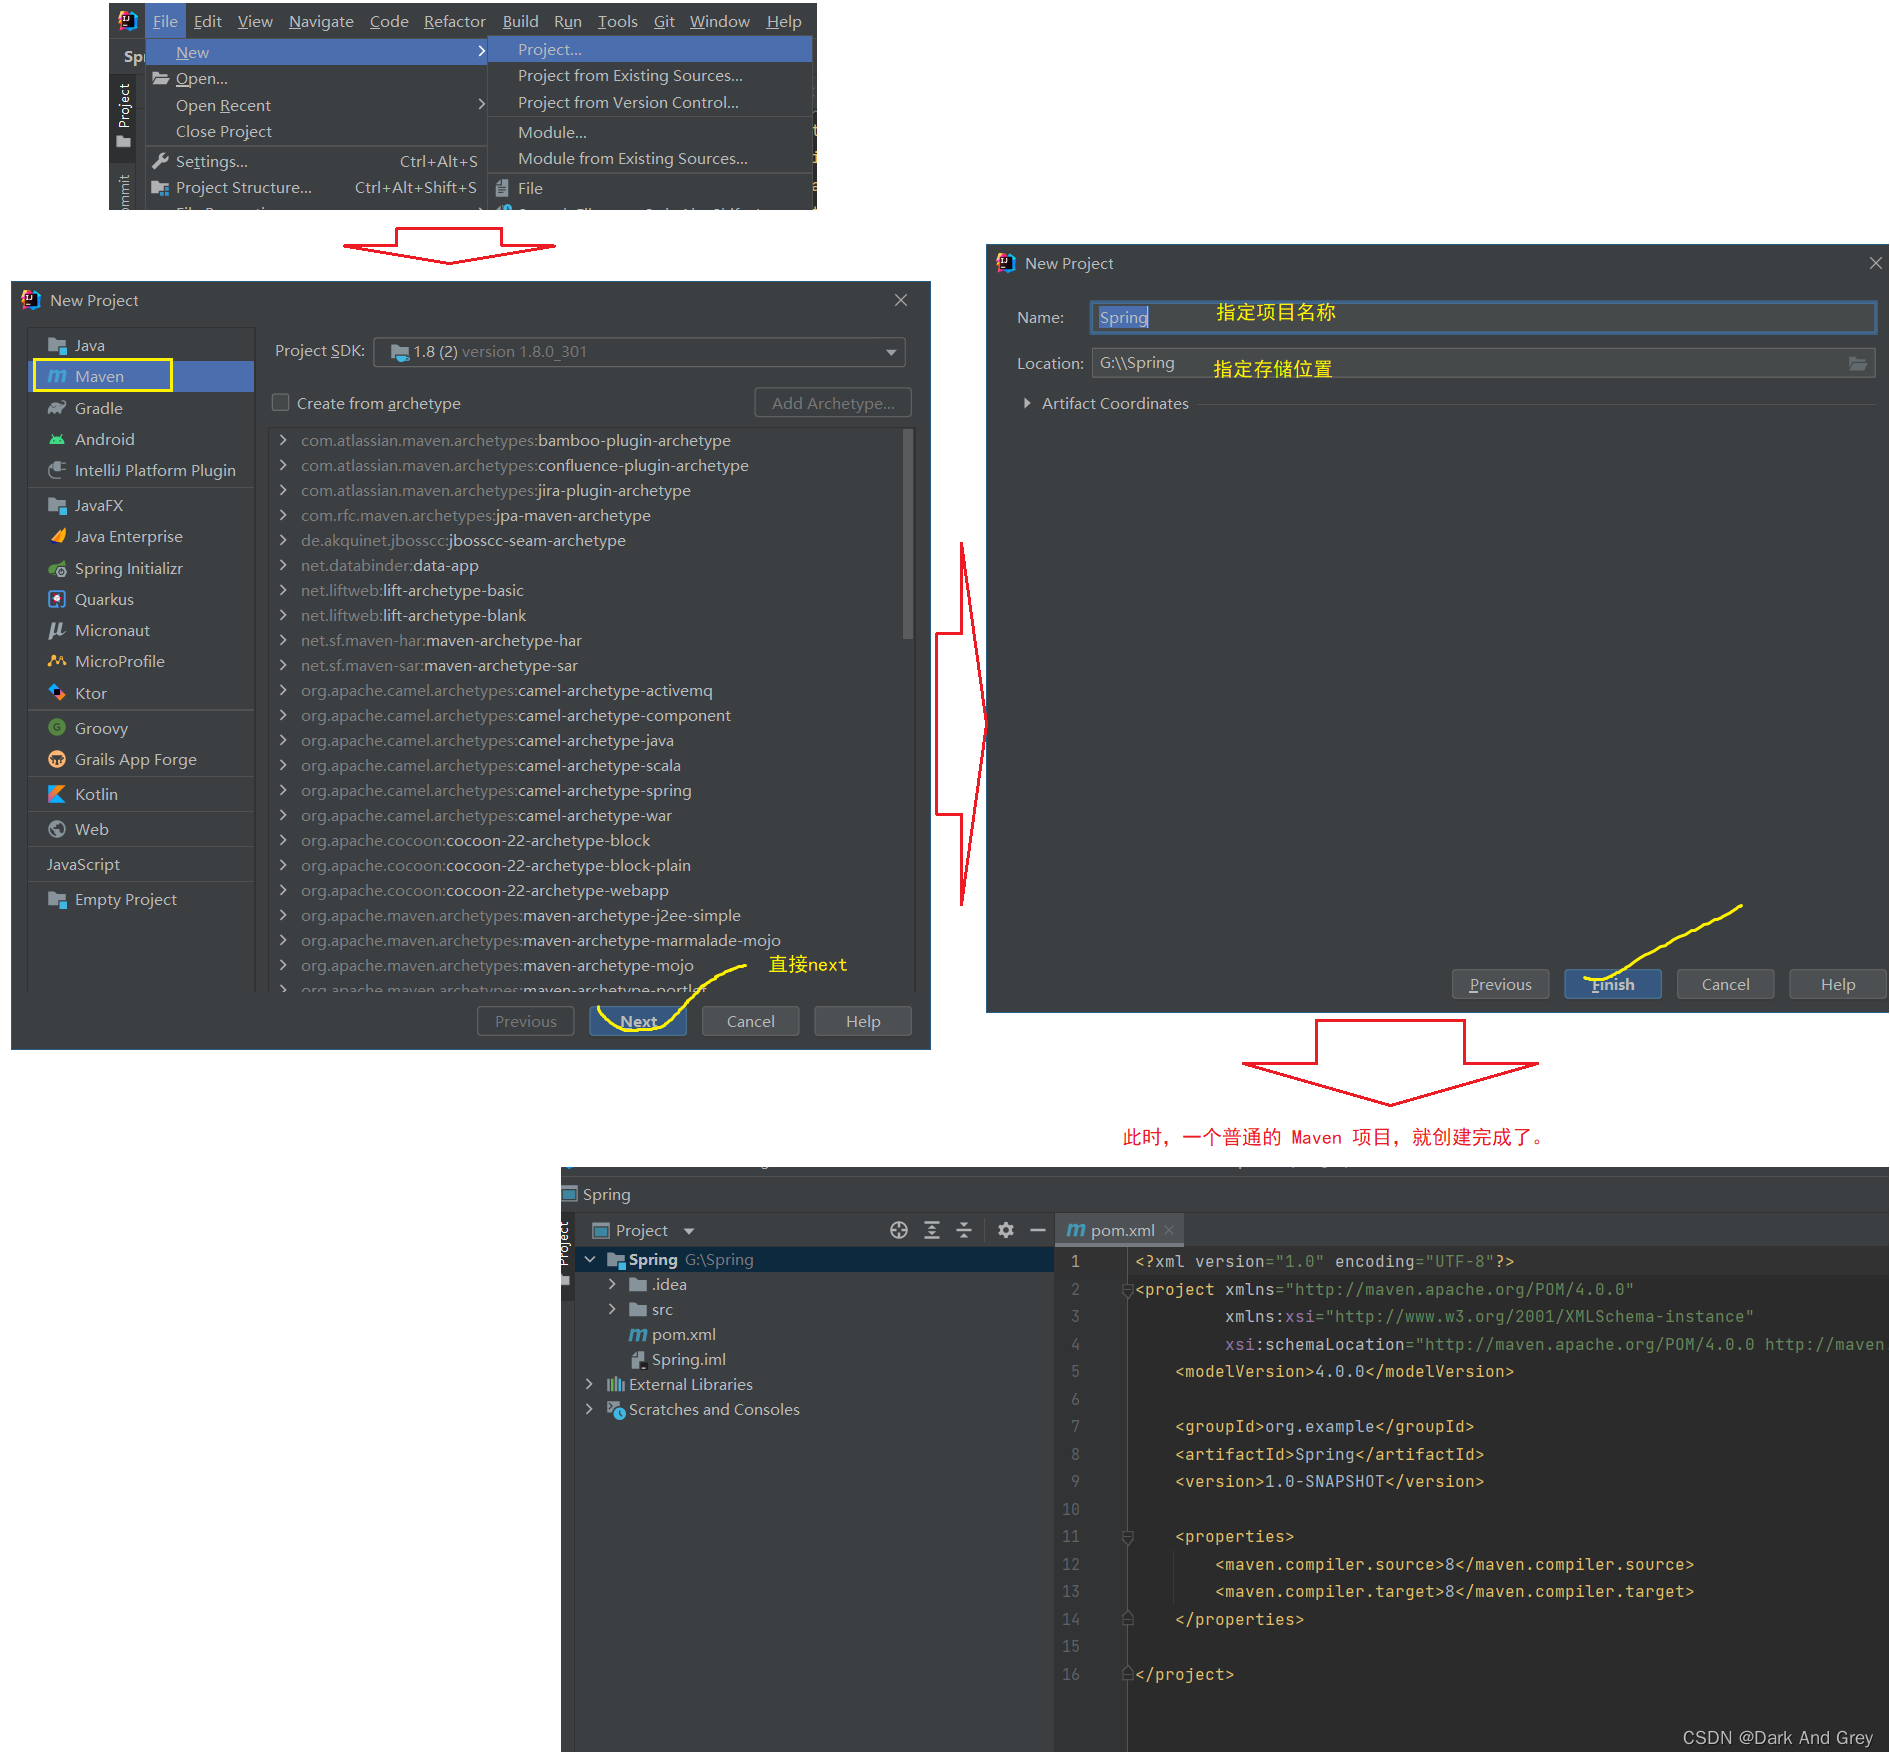Click Project Structure... menu entry

point(317,187)
